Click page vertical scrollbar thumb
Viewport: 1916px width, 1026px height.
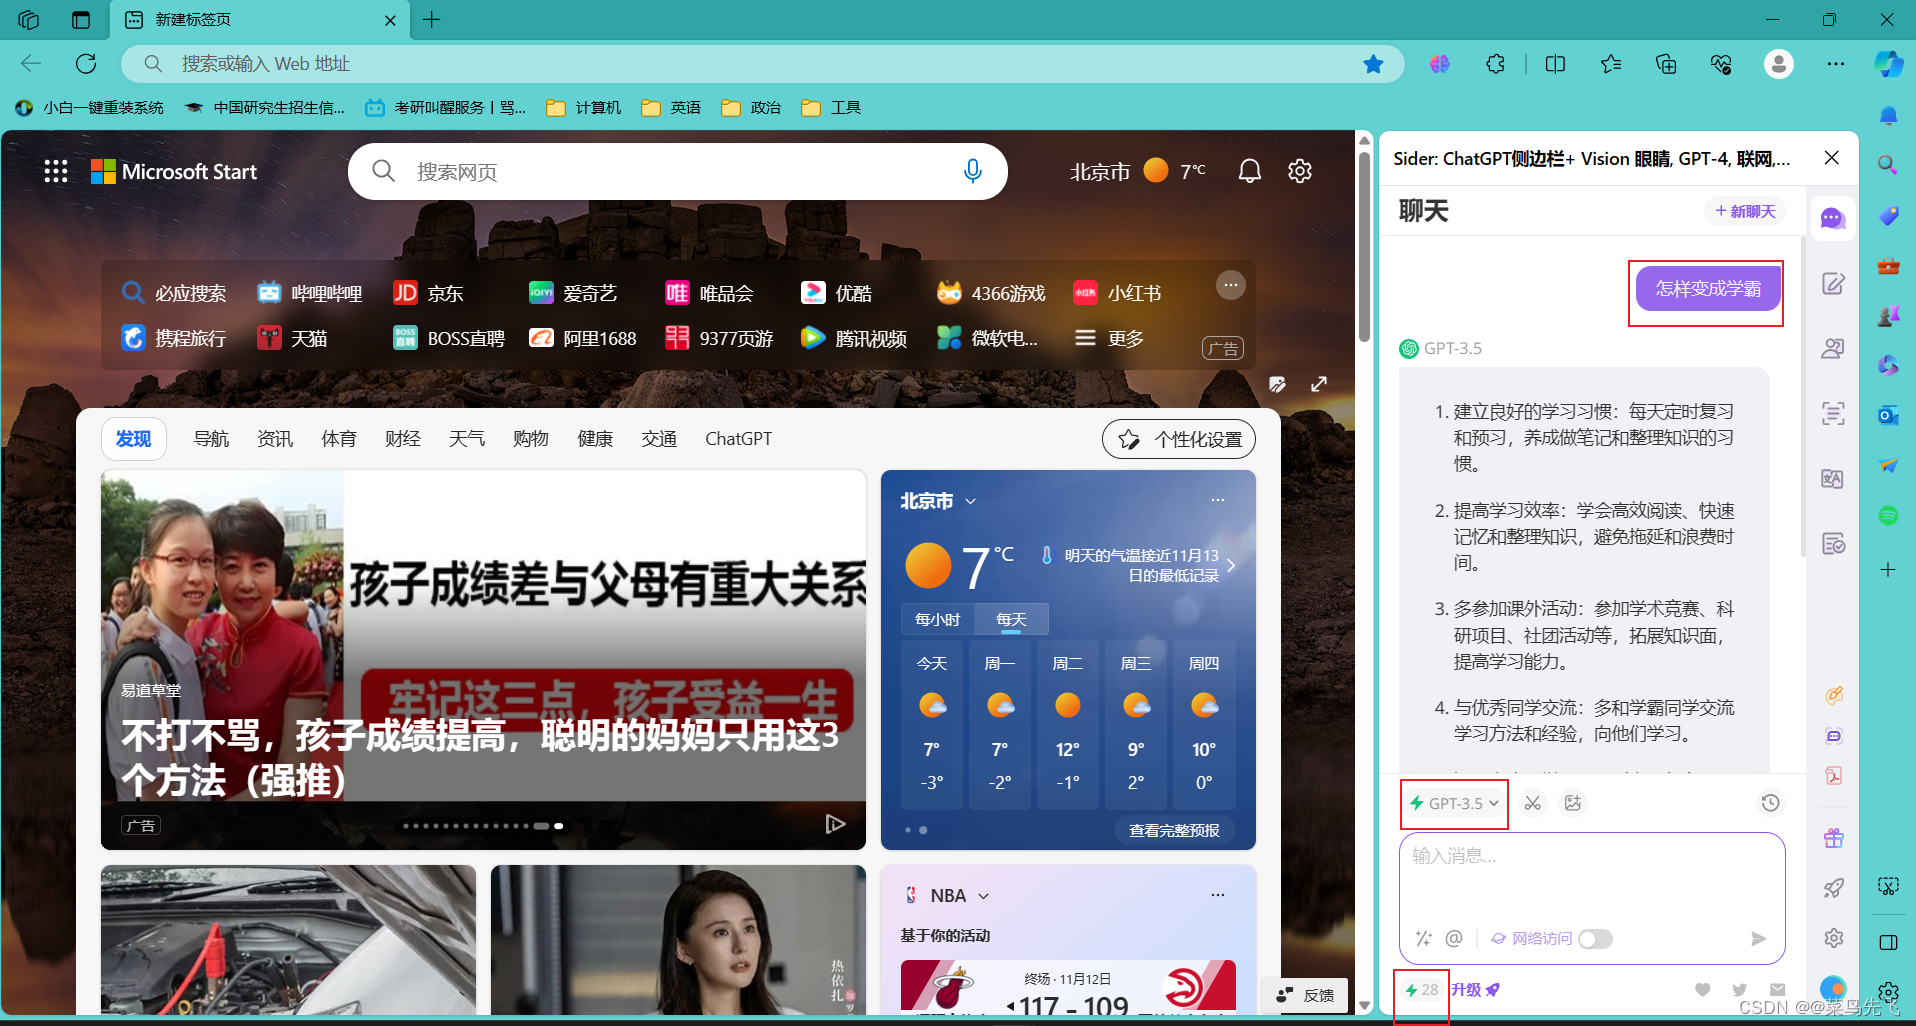[x=1364, y=245]
